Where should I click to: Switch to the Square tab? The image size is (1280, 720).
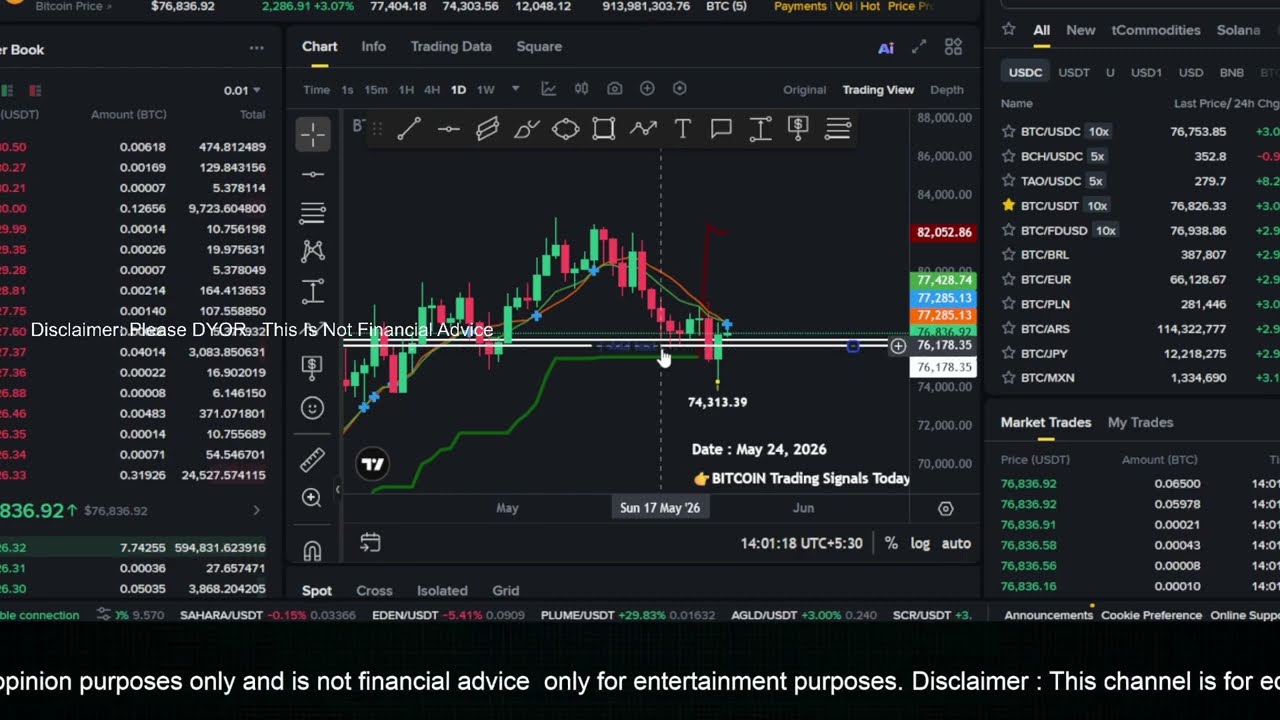click(539, 47)
